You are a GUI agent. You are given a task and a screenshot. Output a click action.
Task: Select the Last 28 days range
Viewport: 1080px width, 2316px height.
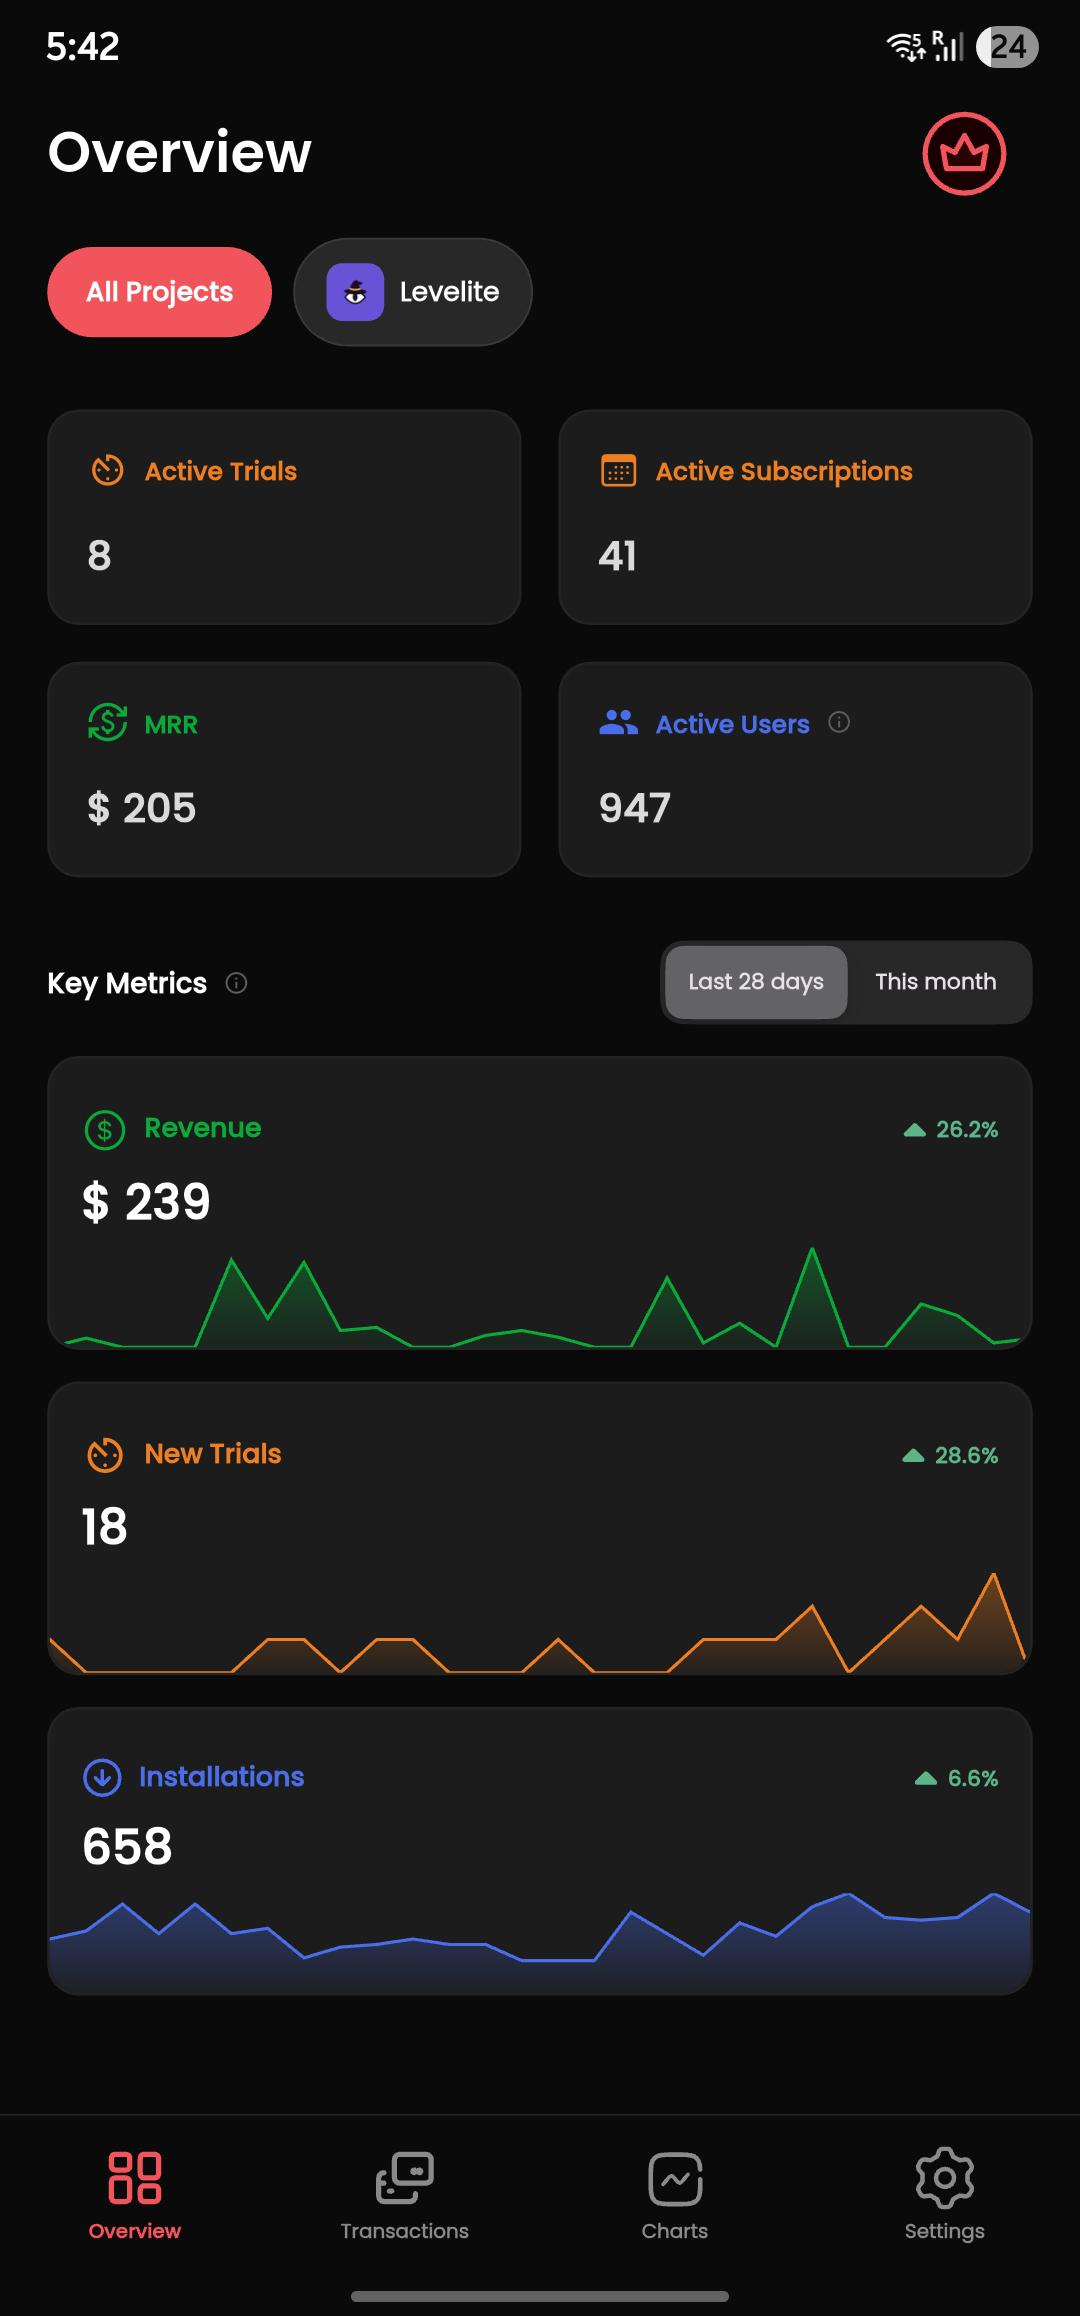click(756, 982)
